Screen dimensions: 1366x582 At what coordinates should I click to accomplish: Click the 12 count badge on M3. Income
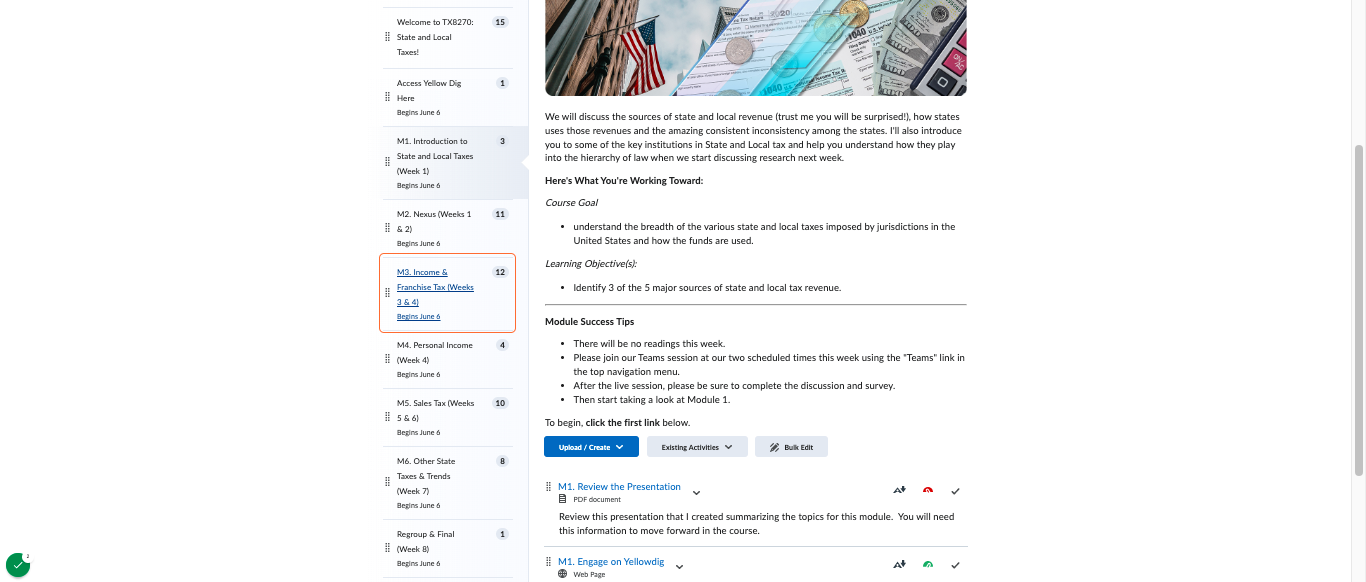501,272
